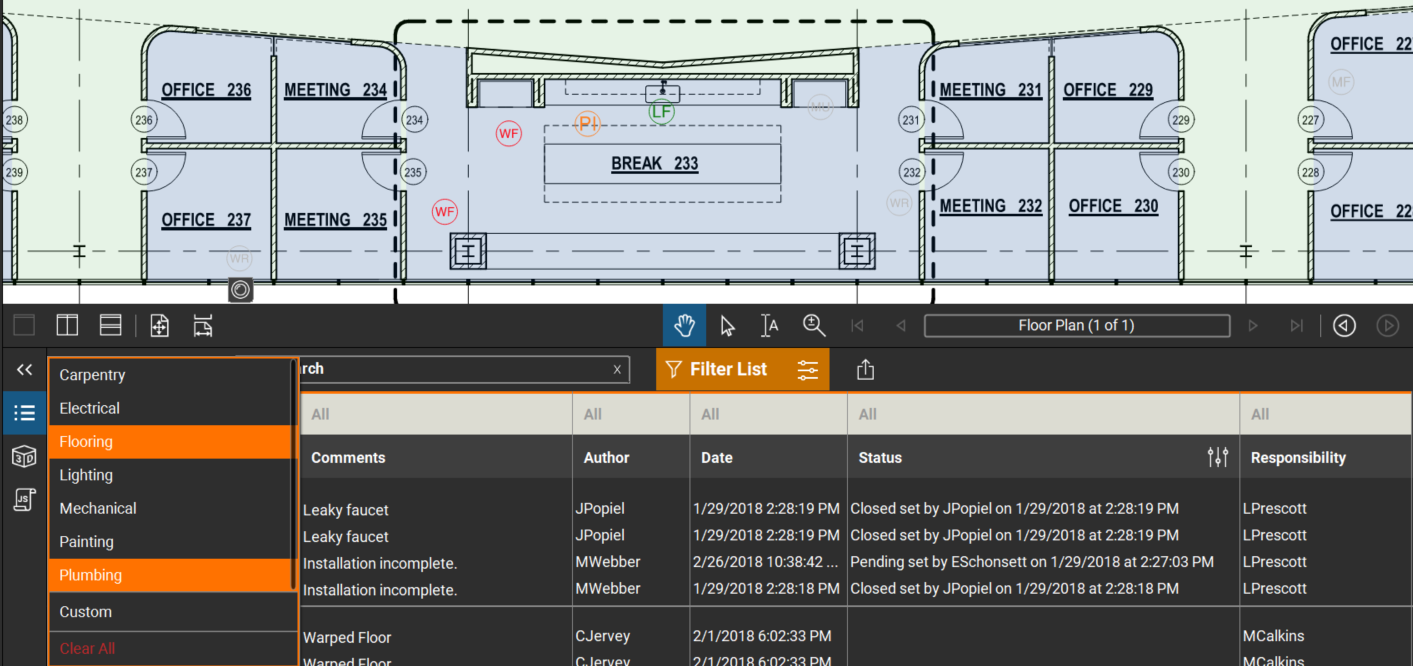Select the arrow pointer tool
This screenshot has height=666, width=1413.
727,326
